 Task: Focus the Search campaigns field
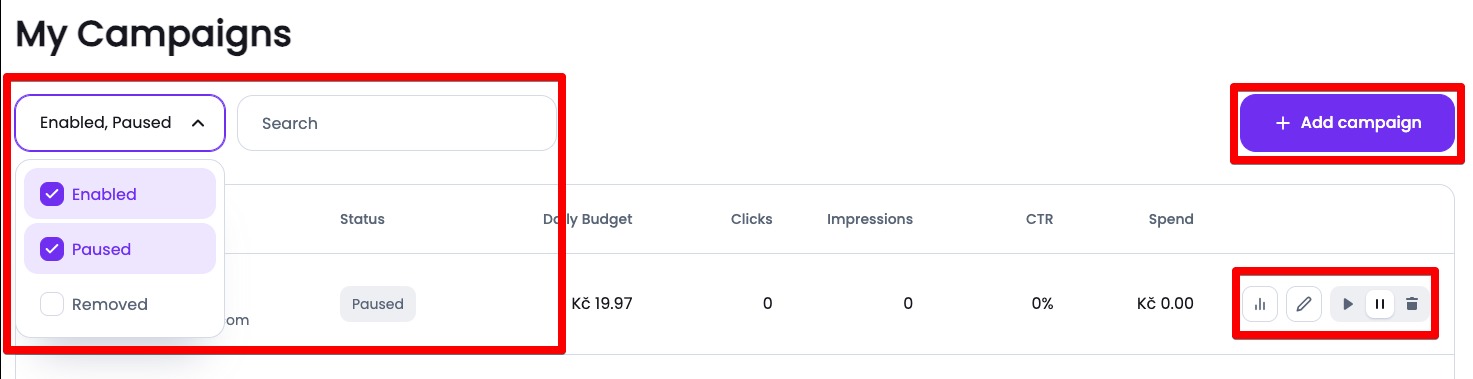(x=397, y=123)
